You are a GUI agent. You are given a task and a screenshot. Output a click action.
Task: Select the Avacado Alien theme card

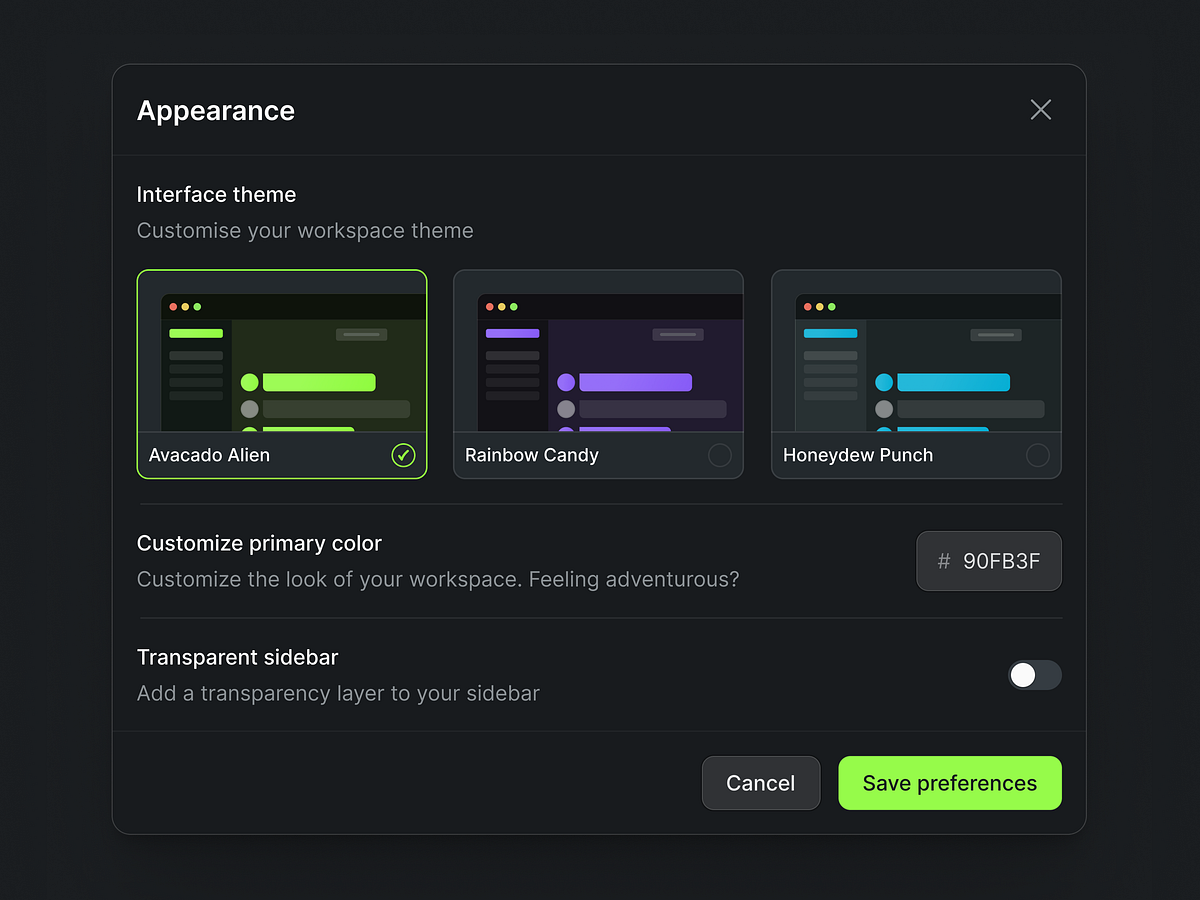[x=282, y=374]
